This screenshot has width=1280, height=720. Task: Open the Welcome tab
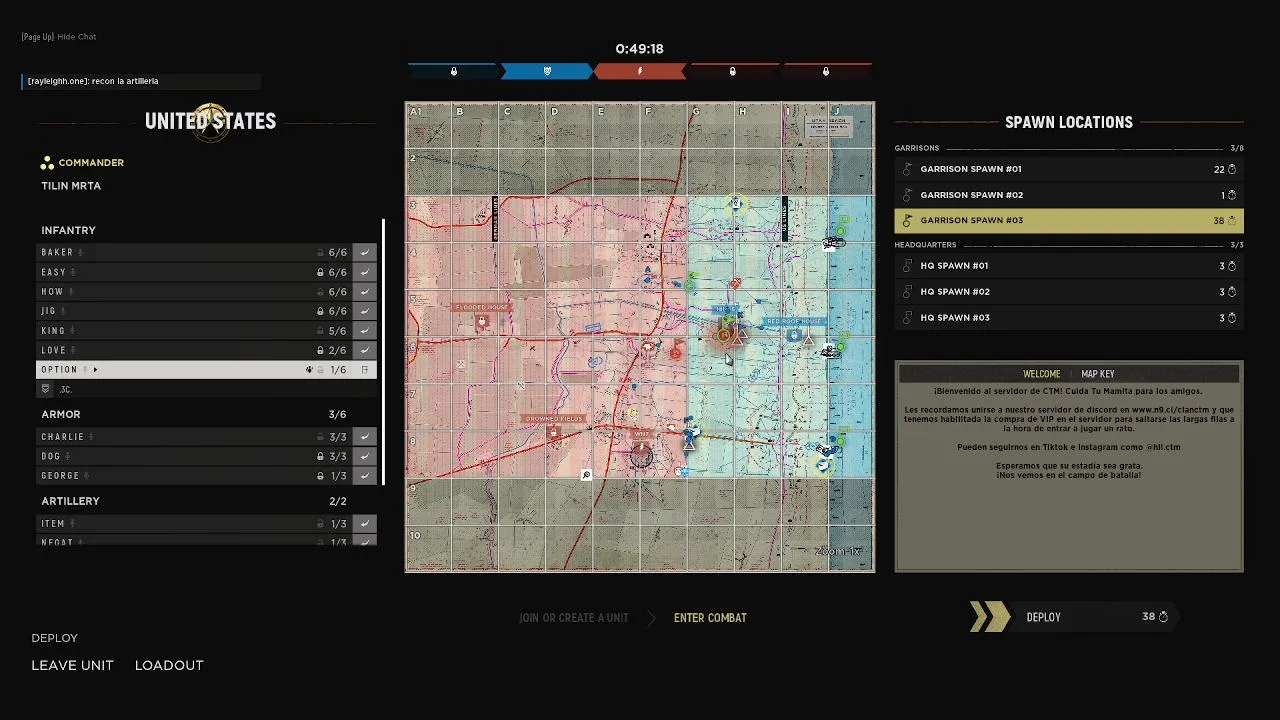[1042, 374]
